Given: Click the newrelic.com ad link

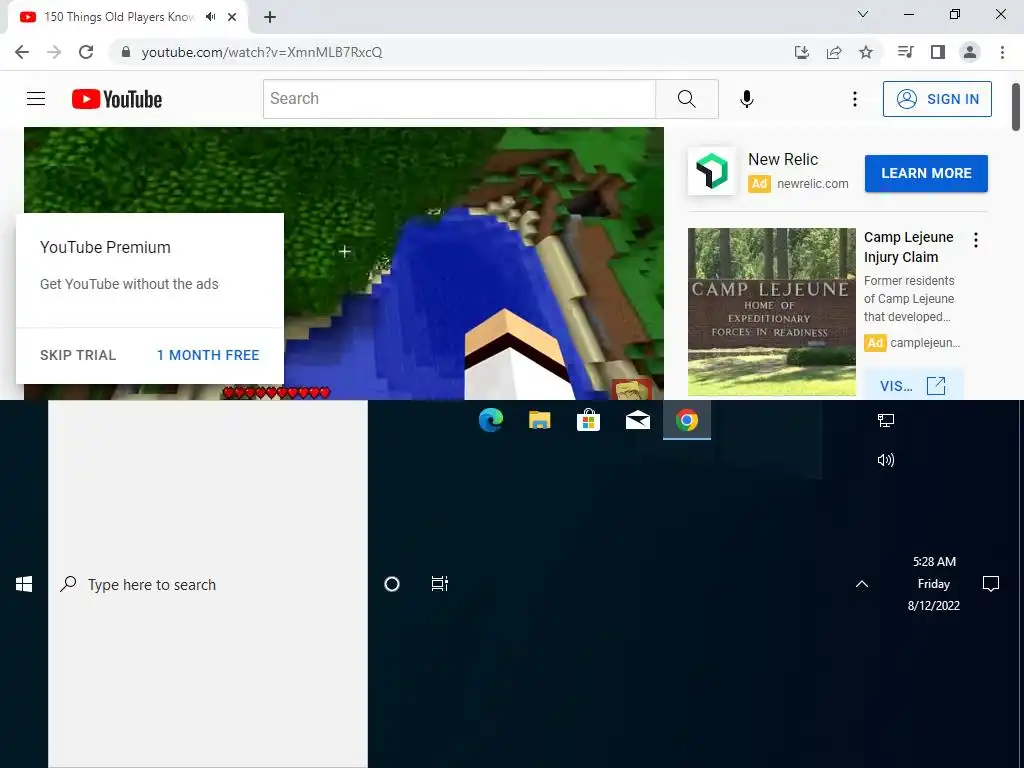Looking at the screenshot, I should click(x=812, y=184).
